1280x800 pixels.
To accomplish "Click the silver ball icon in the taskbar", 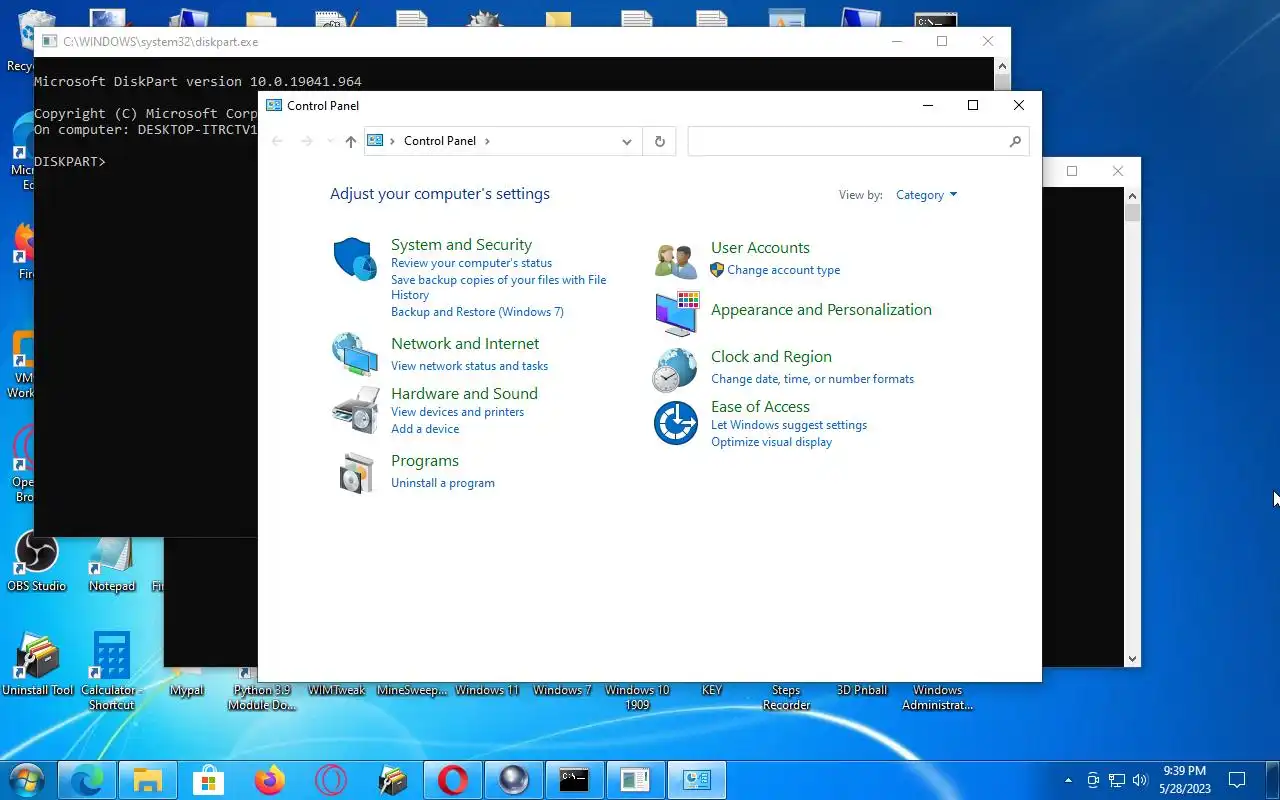I will click(513, 780).
